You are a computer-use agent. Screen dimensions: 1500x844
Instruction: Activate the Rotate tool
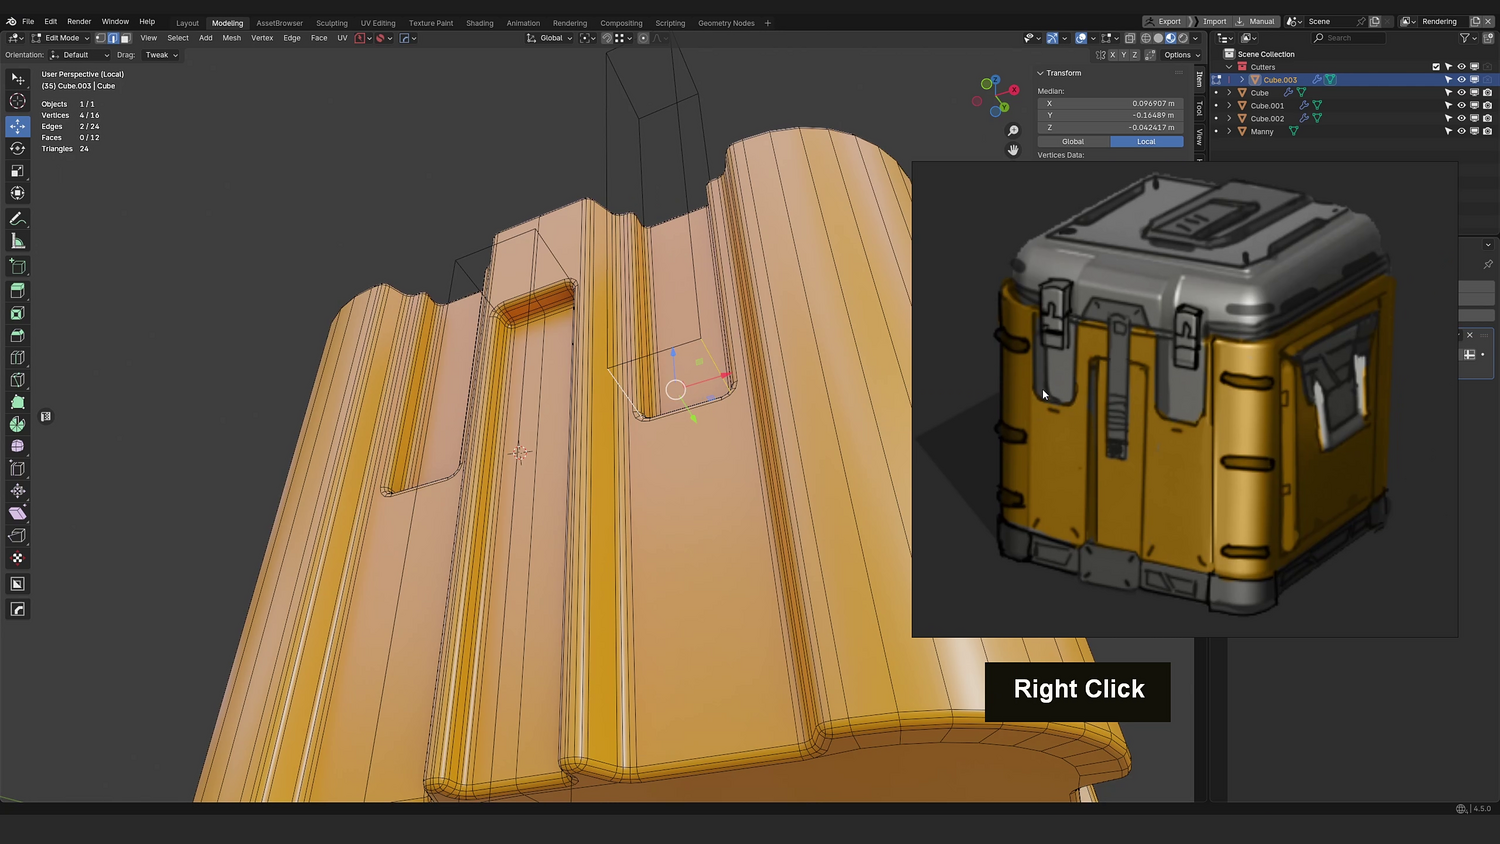(x=17, y=148)
